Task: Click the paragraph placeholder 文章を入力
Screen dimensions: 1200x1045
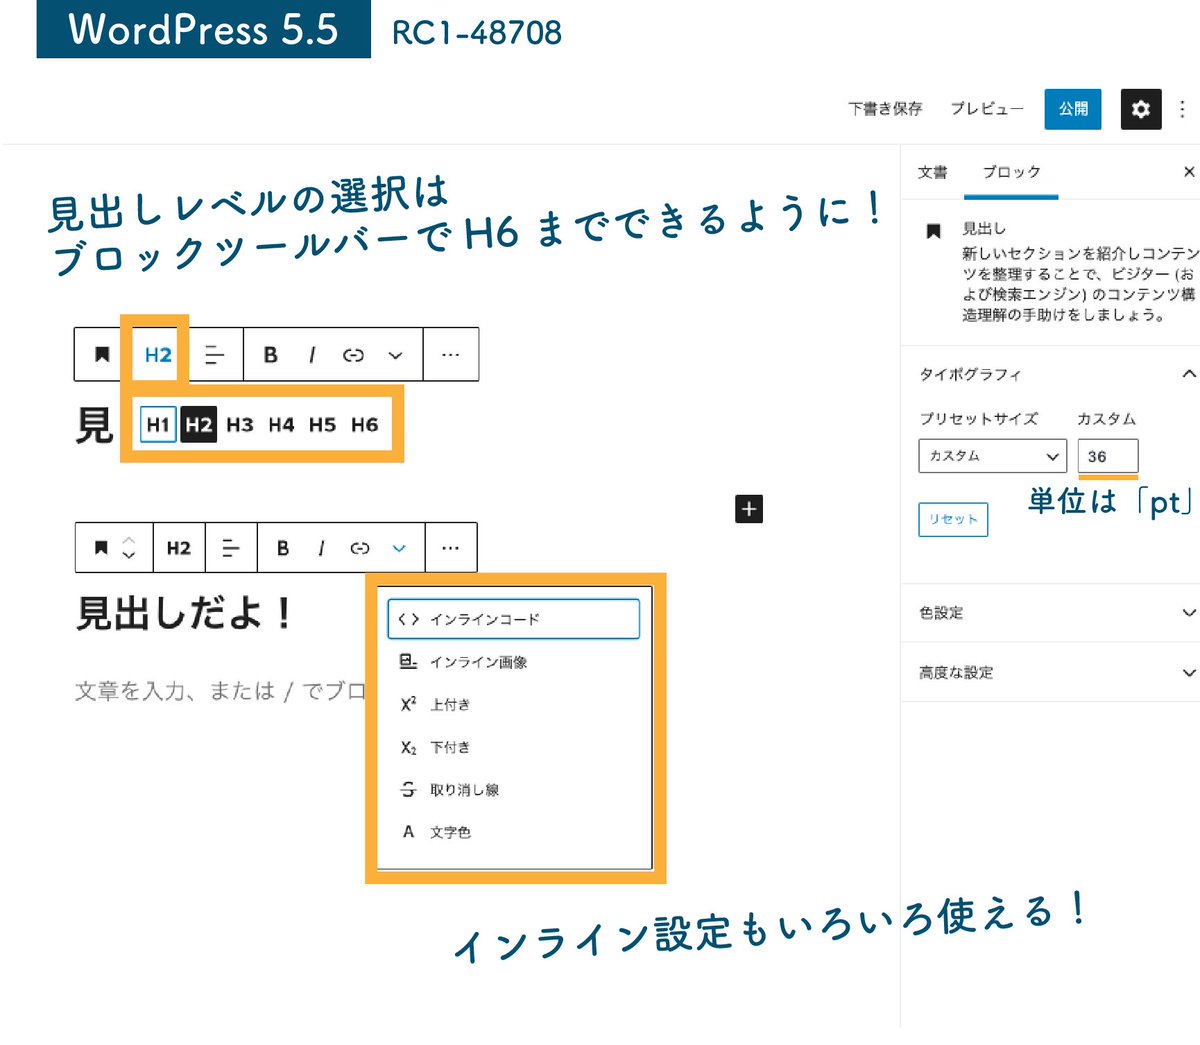Action: [x=222, y=691]
